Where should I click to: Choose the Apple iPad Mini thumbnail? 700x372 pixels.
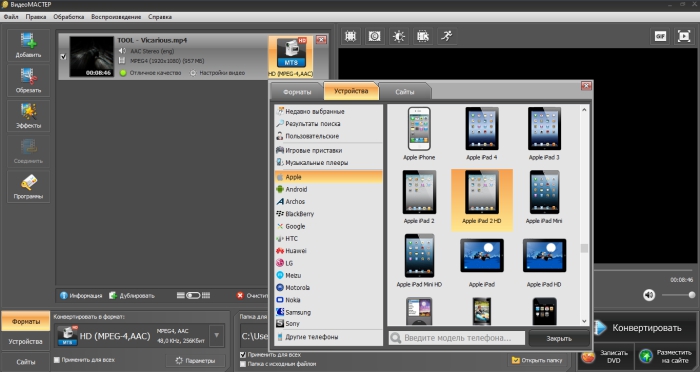(544, 197)
